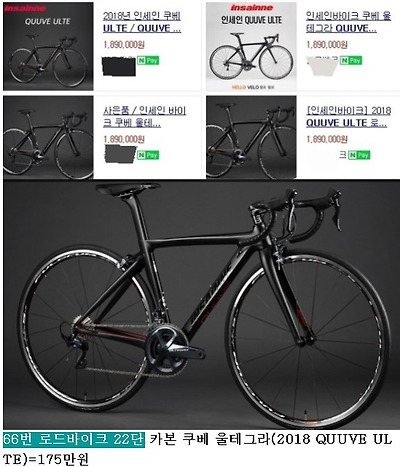Select the thumbnail beside the [인세인바이크] 2018 listing

pyautogui.click(x=251, y=137)
